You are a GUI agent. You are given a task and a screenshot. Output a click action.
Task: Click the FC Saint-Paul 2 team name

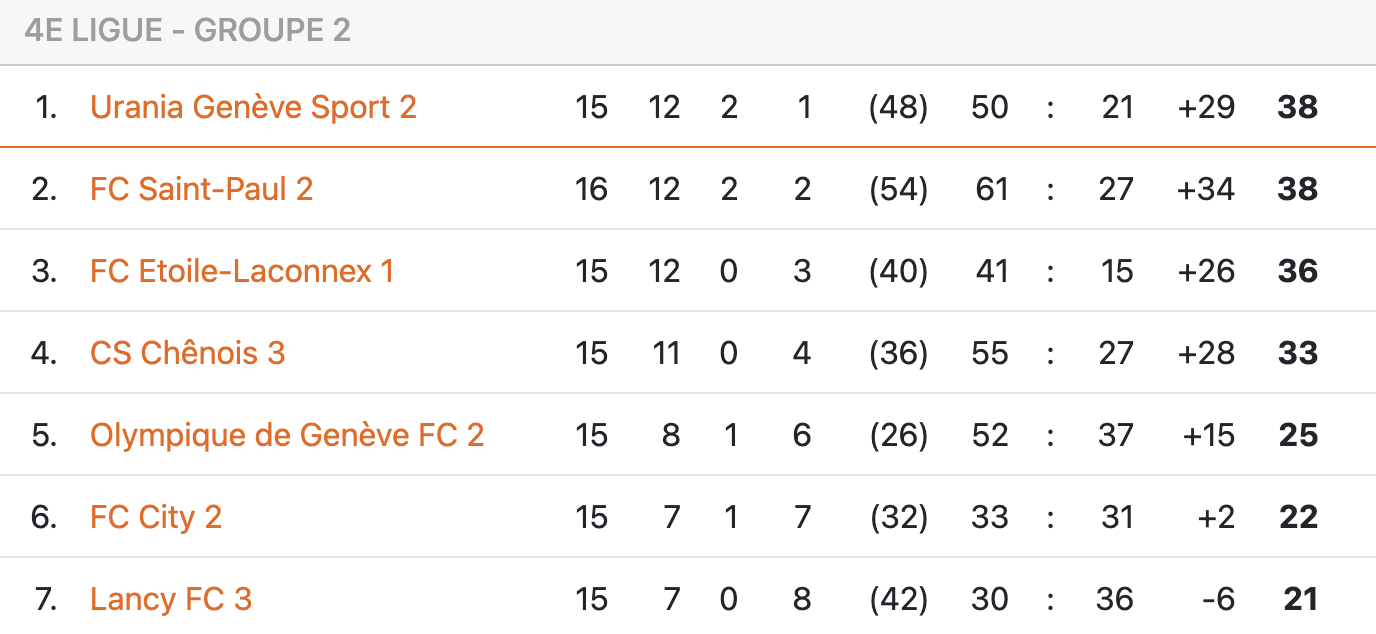pyautogui.click(x=201, y=189)
